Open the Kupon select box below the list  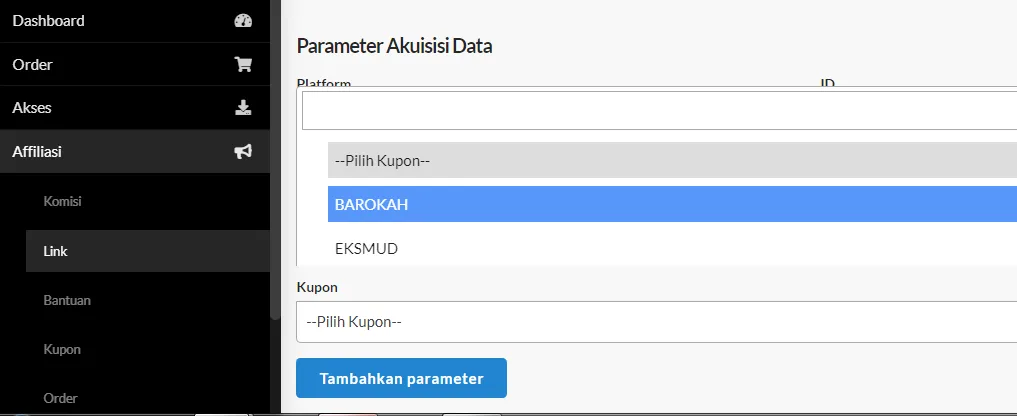656,322
